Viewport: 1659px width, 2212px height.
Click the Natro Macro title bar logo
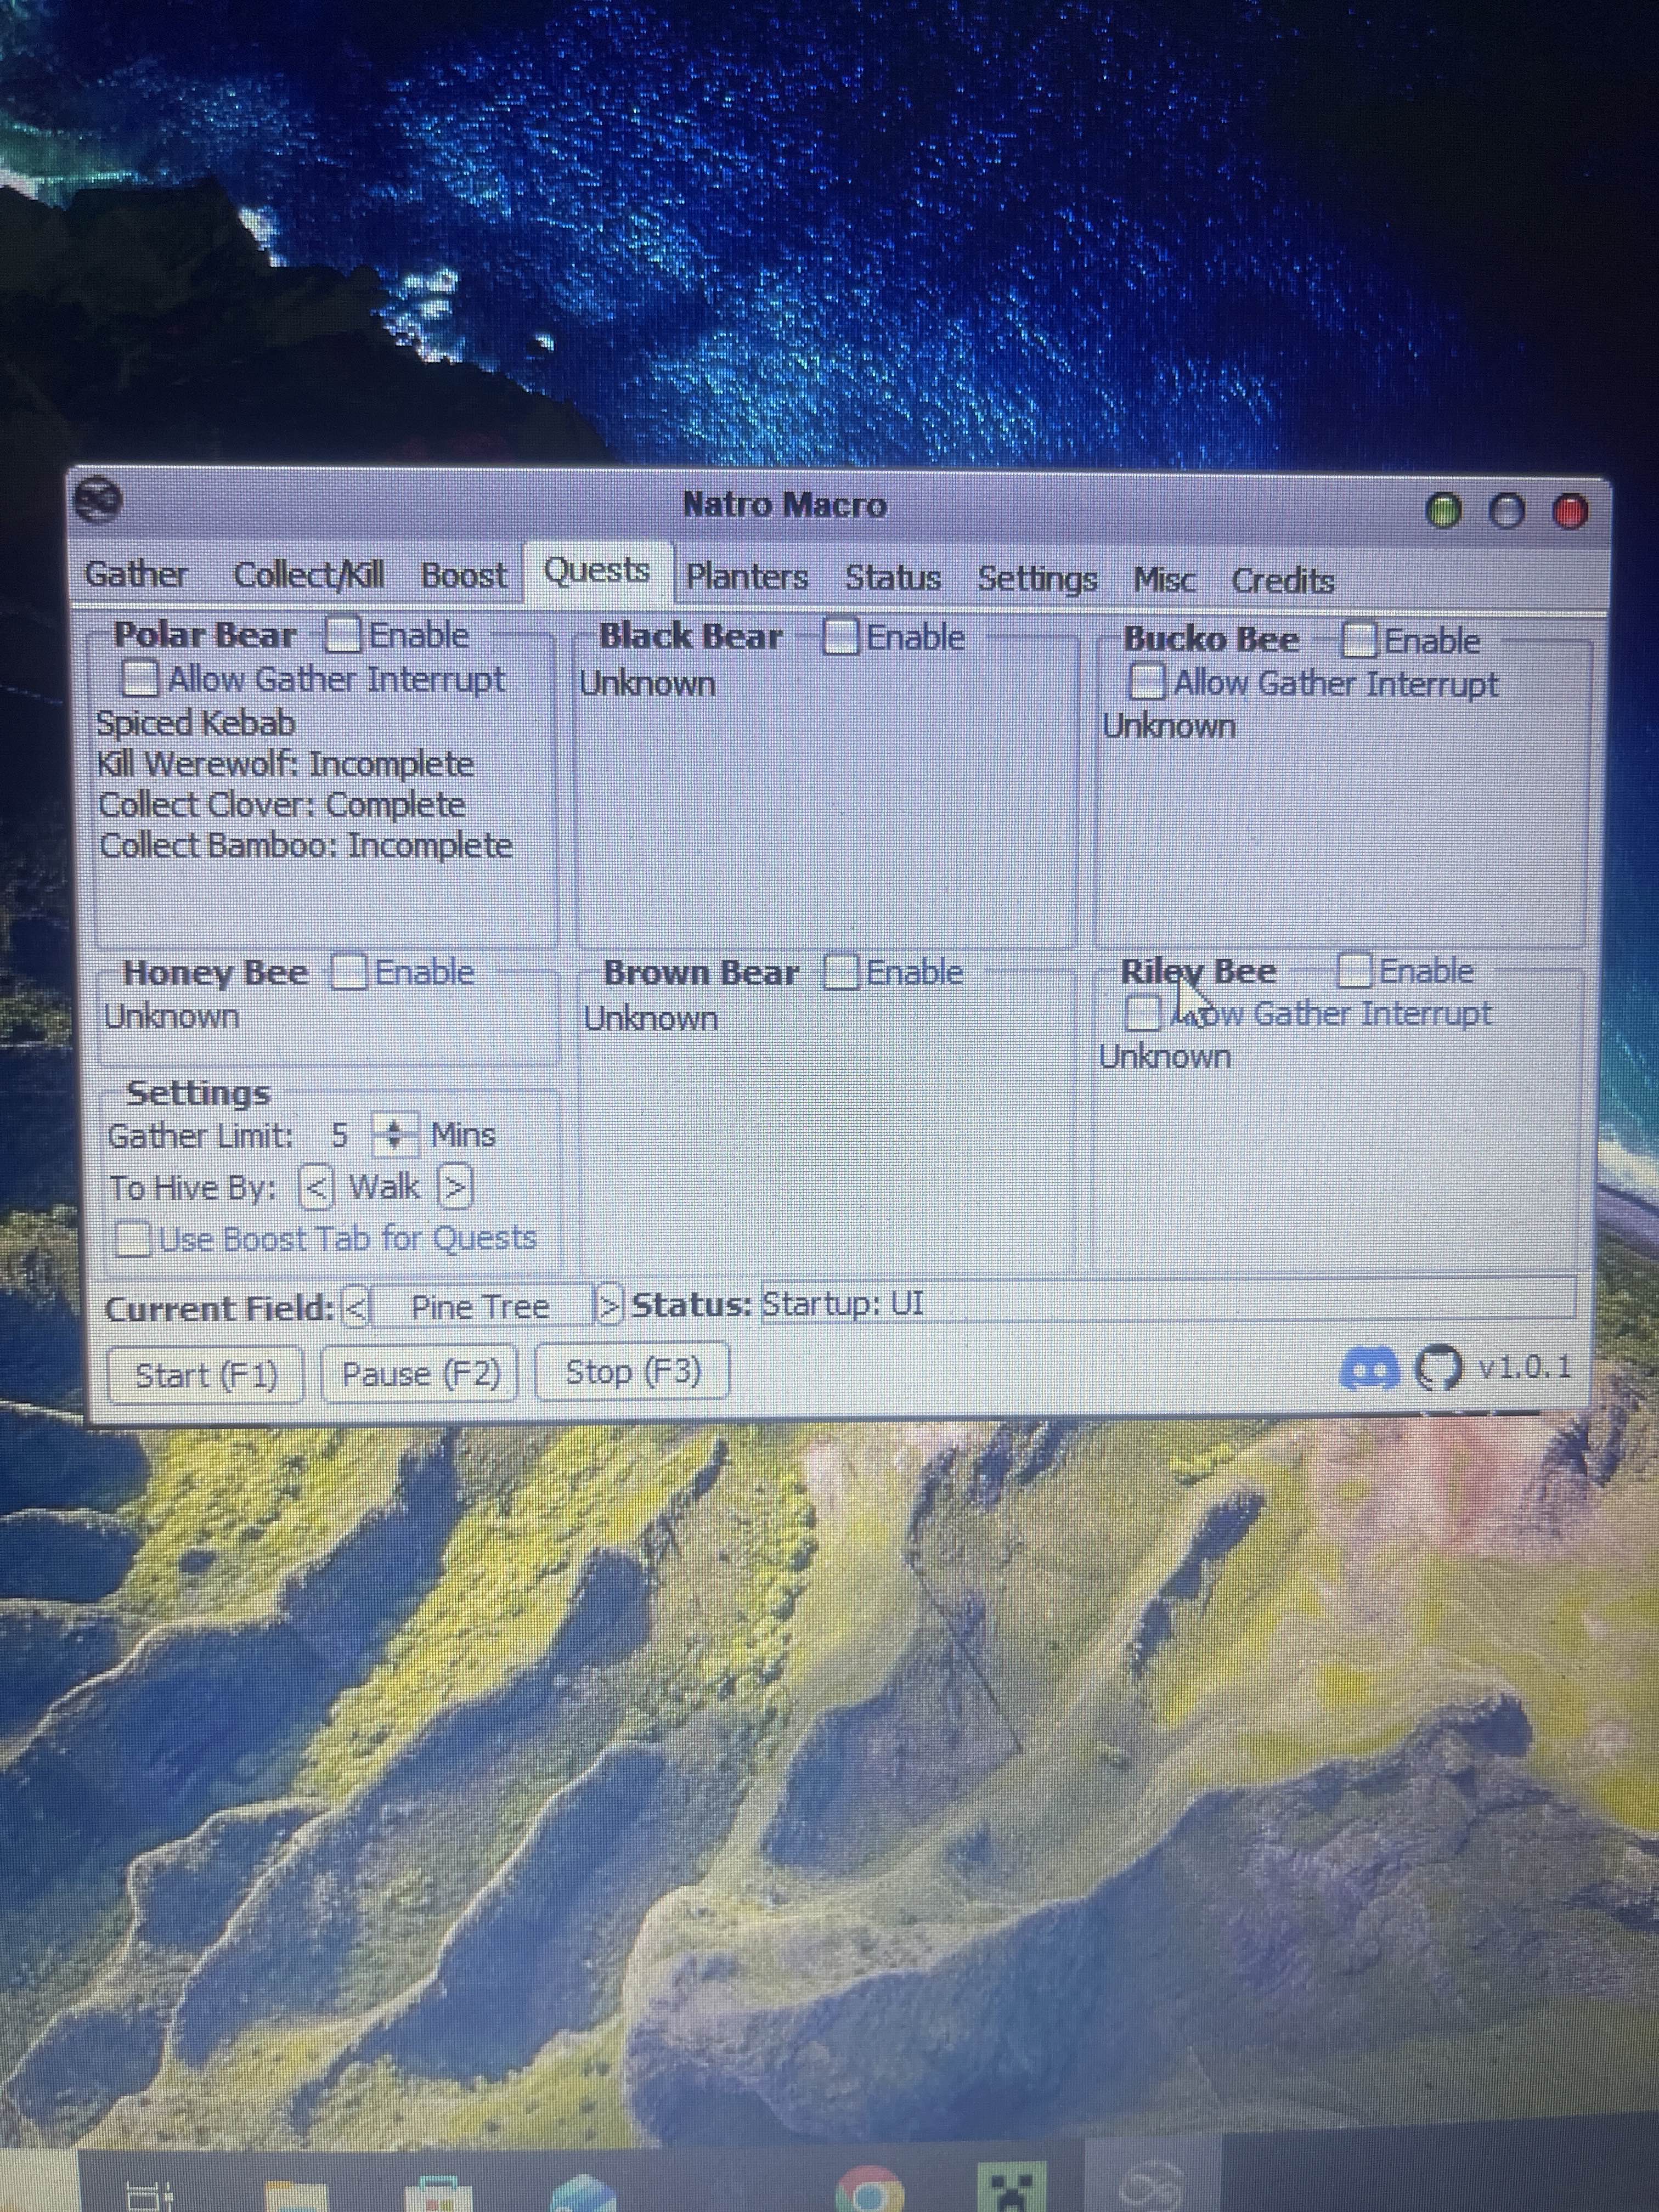click(98, 499)
